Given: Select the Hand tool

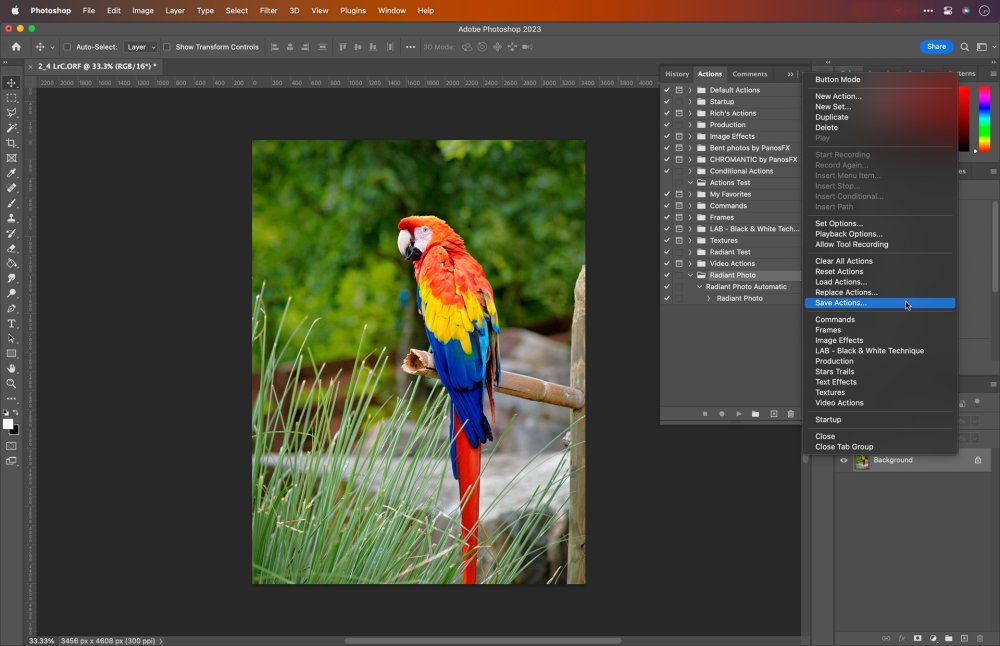Looking at the screenshot, I should pos(12,369).
